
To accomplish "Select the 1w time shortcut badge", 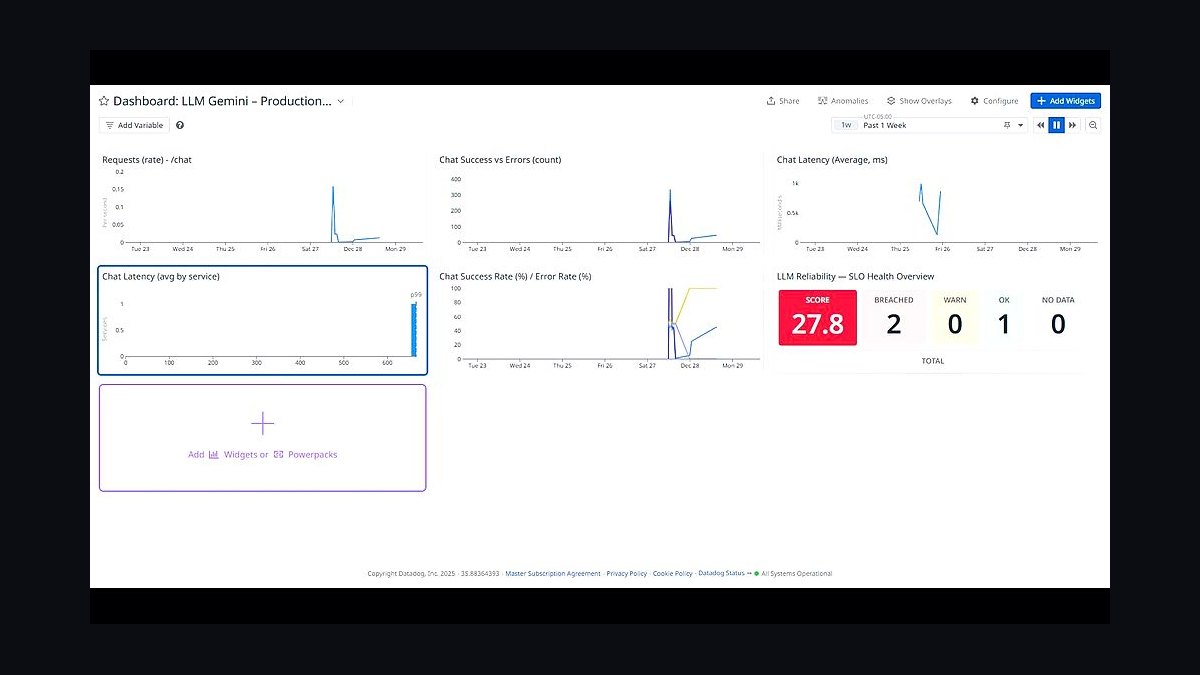I will click(x=846, y=126).
